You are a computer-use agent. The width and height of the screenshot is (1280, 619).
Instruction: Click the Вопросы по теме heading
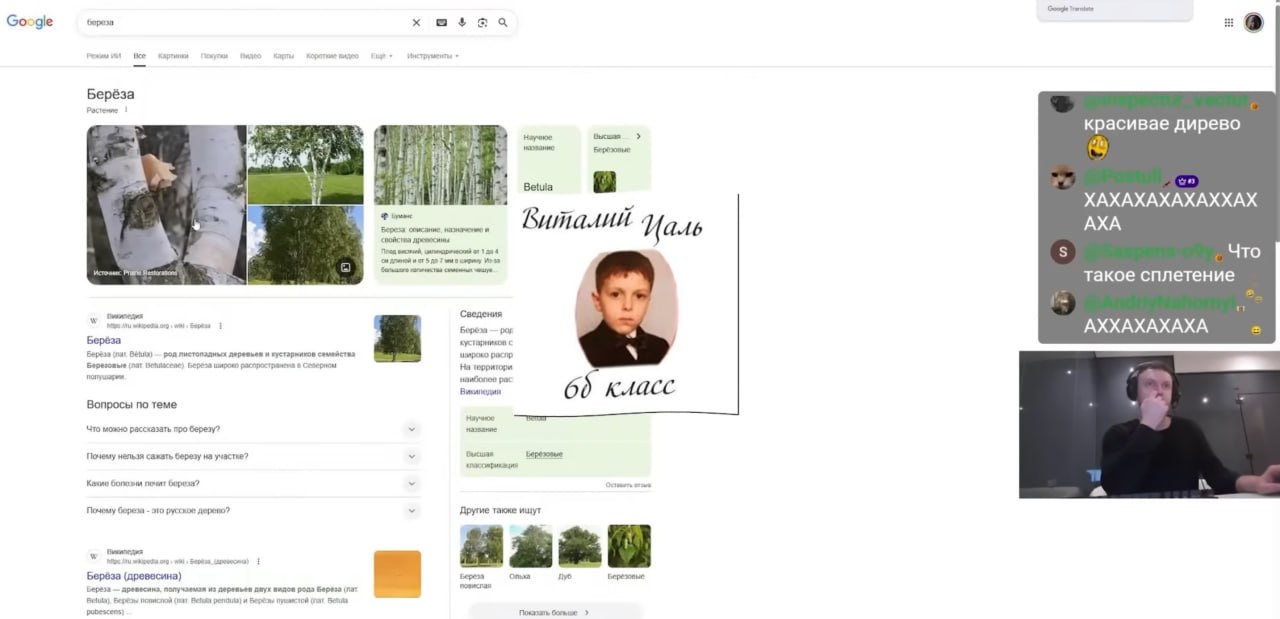coord(132,404)
